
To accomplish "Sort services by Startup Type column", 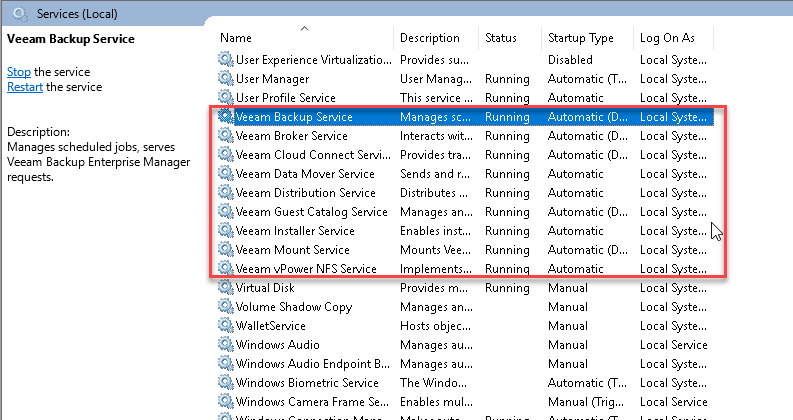I will click(x=580, y=38).
